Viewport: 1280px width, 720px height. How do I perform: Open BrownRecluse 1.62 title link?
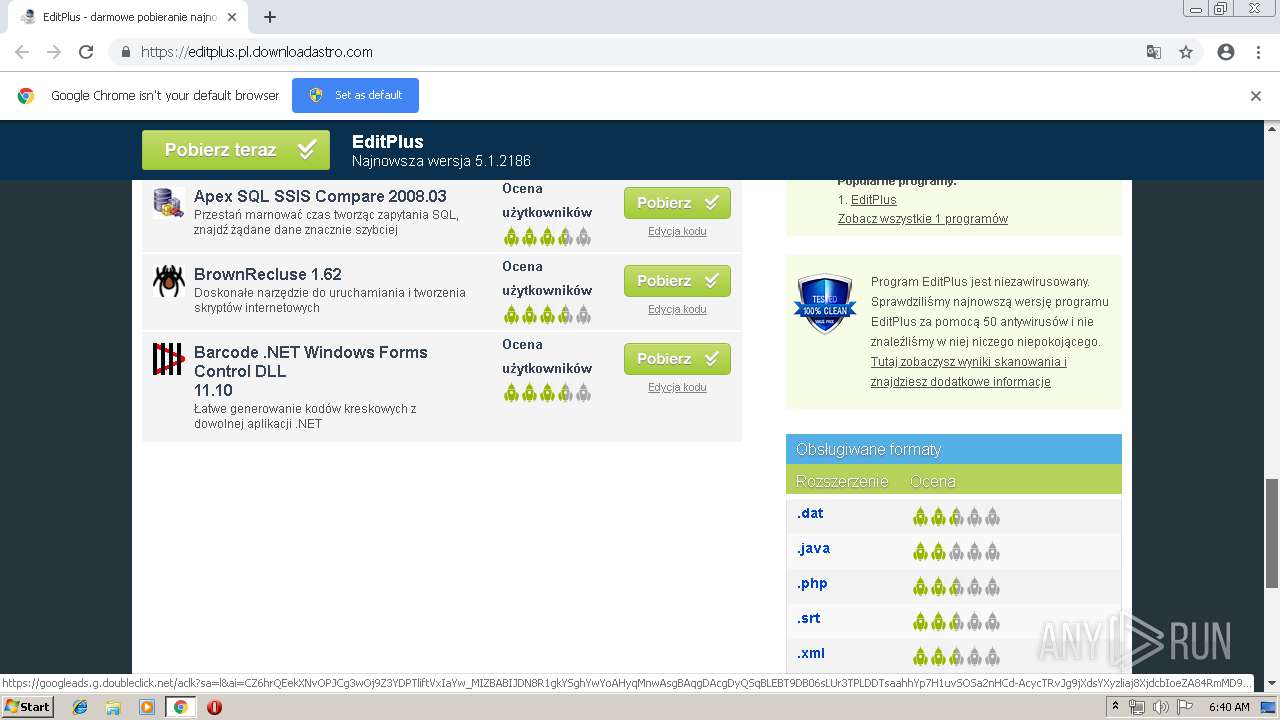click(268, 274)
